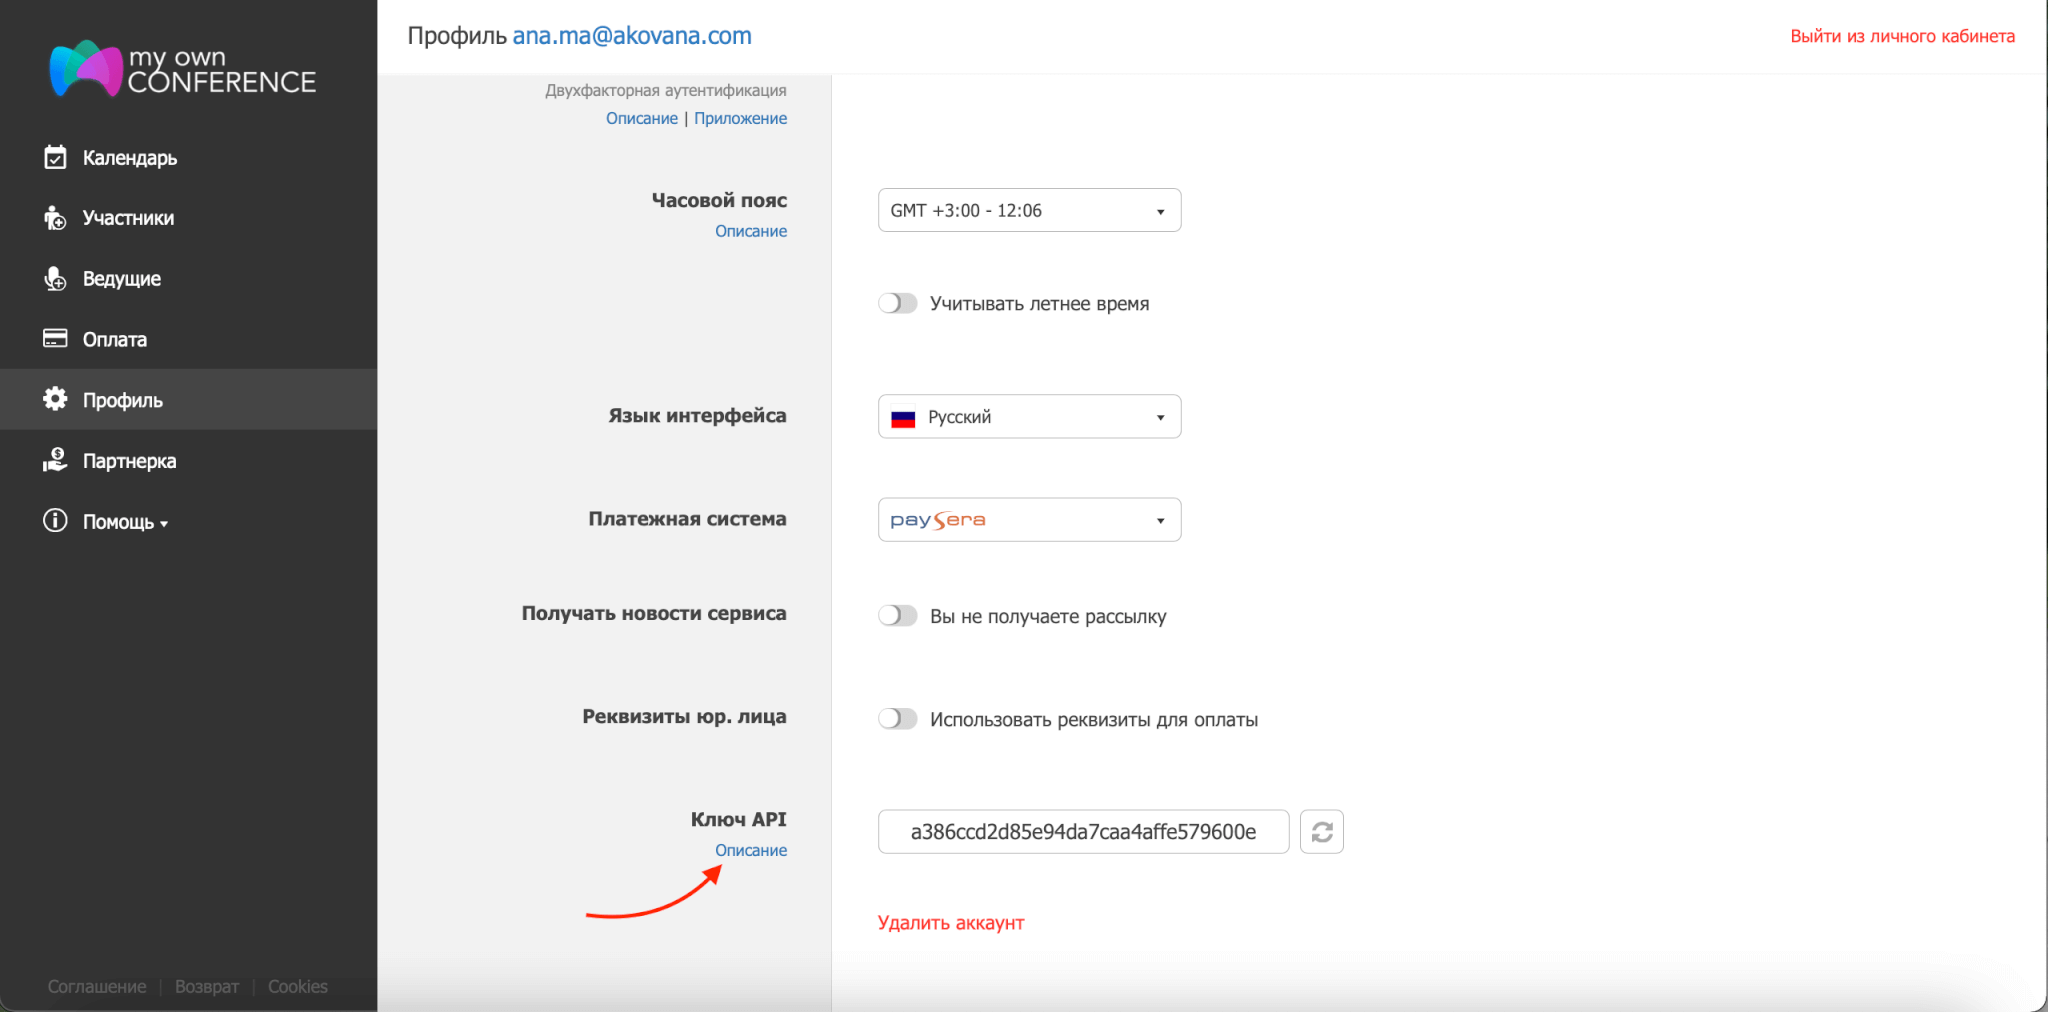Enable Учитывать летнее время

click(x=897, y=303)
